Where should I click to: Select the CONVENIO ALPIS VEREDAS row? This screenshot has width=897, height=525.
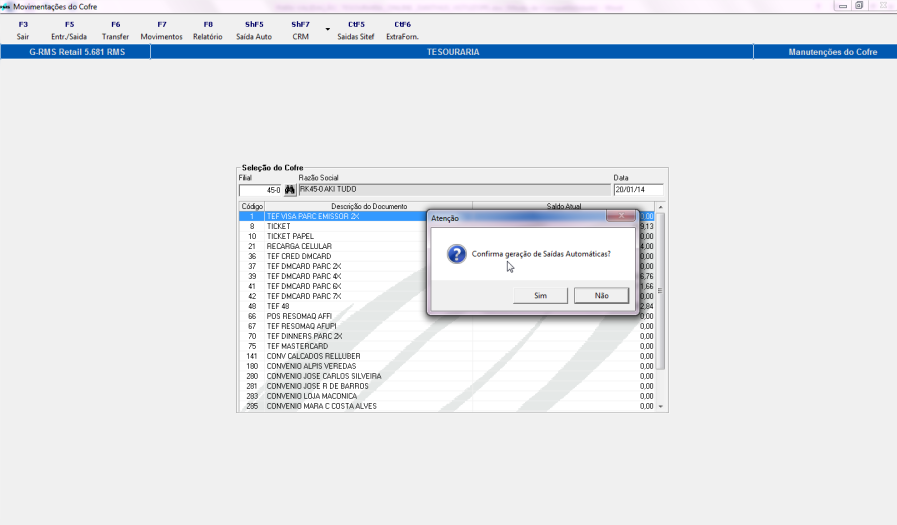(x=446, y=367)
